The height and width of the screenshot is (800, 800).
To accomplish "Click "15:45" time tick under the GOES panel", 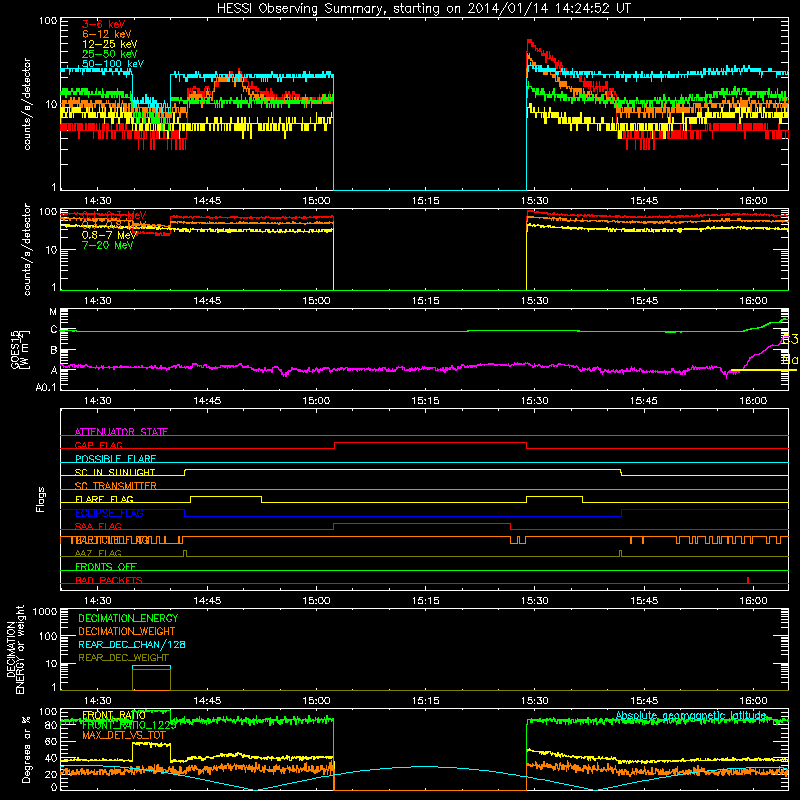I will [644, 401].
